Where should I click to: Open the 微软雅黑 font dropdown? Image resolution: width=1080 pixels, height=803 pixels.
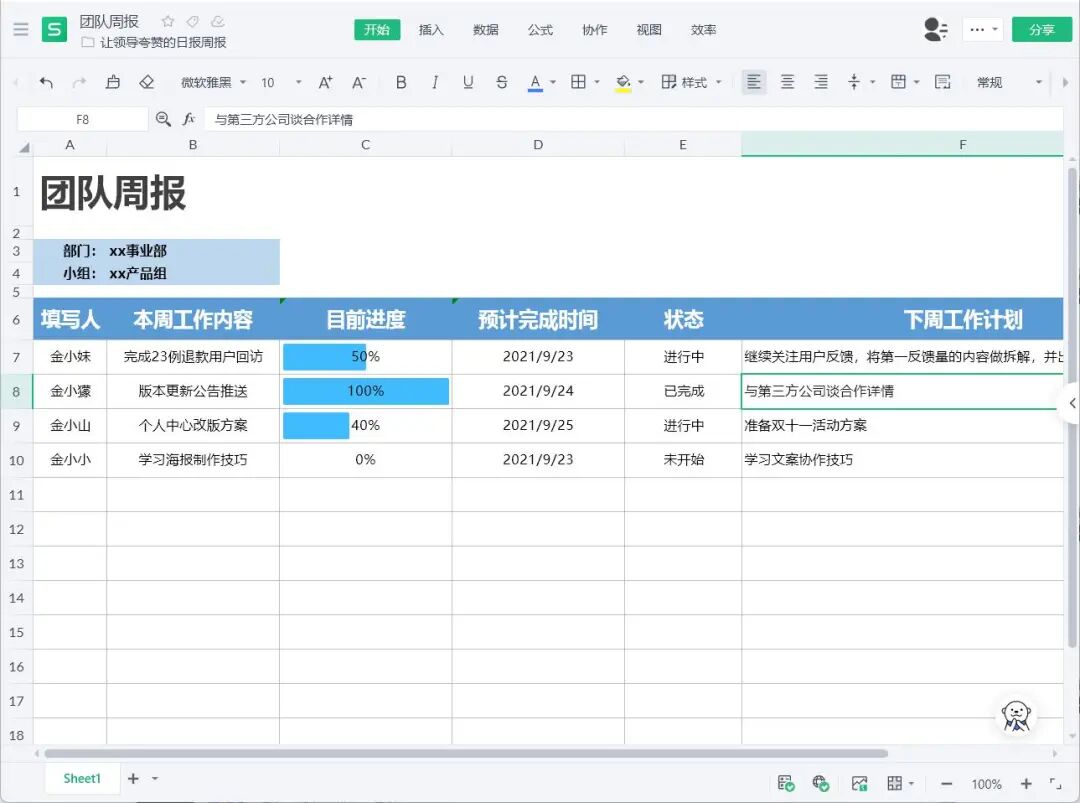pos(213,83)
